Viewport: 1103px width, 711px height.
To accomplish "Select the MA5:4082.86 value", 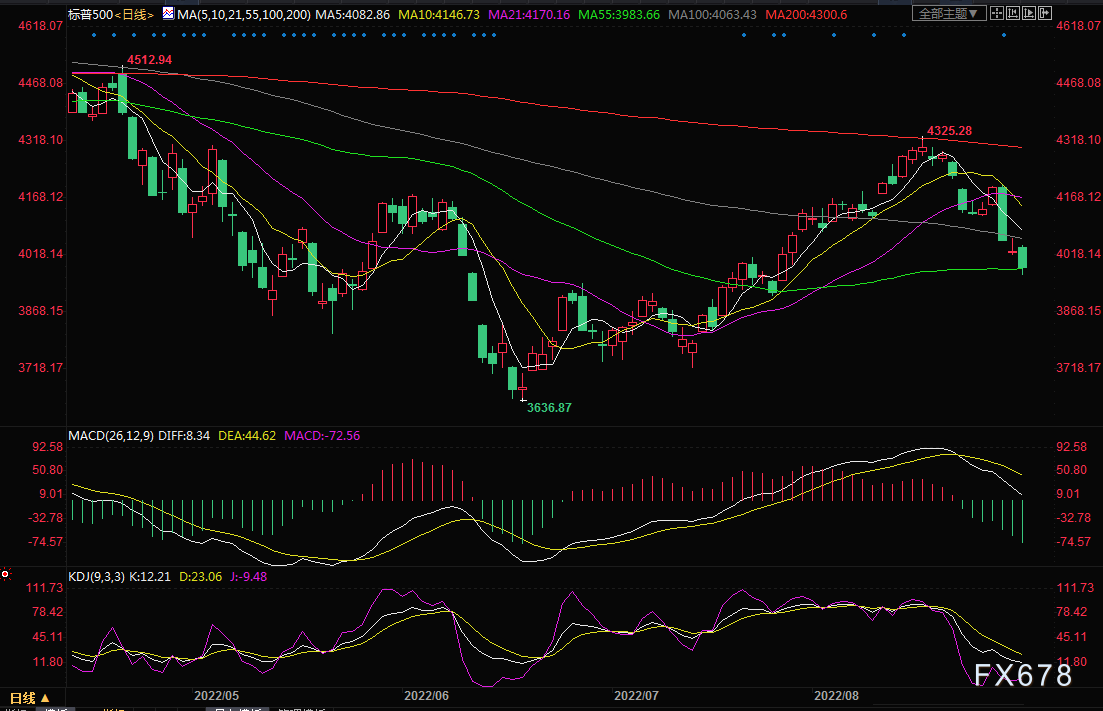I will pos(352,14).
